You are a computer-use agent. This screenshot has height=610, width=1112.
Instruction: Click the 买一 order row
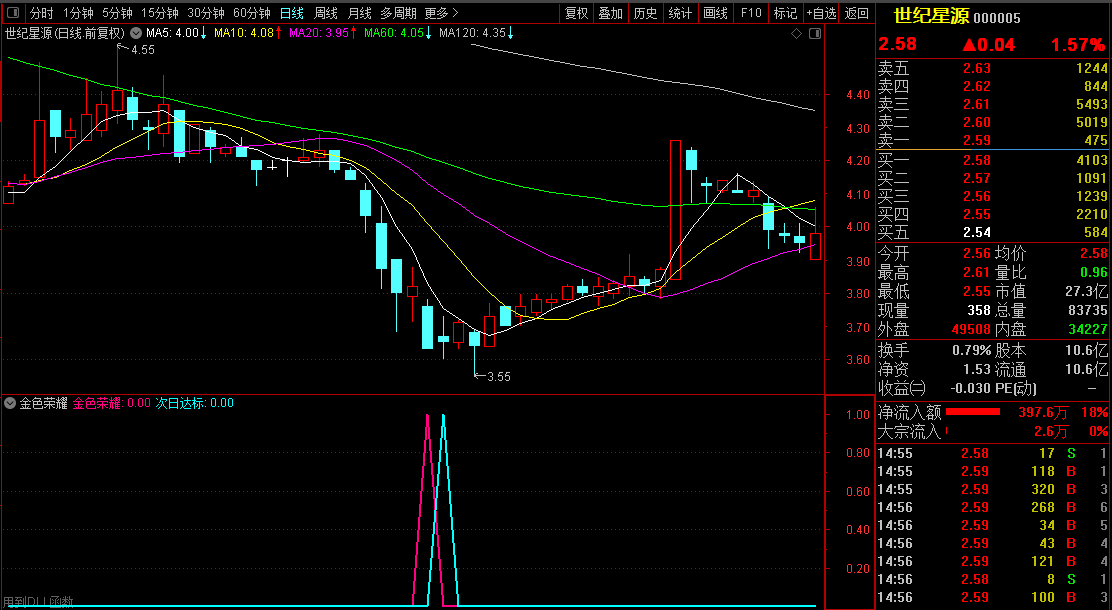[x=993, y=160]
